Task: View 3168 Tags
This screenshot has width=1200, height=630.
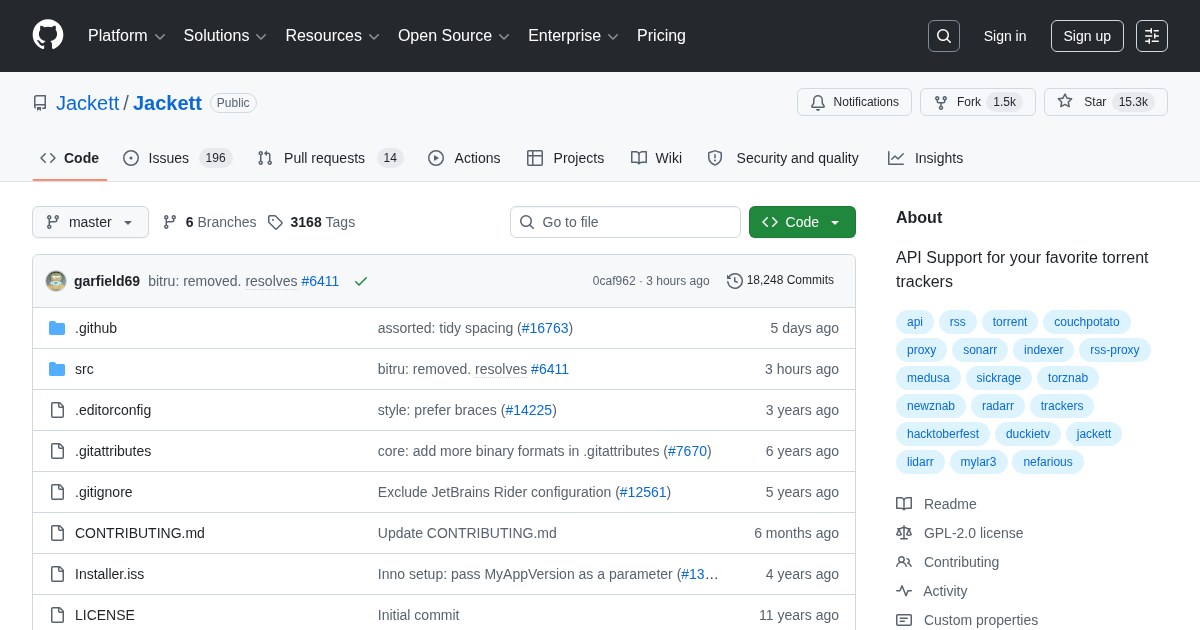Action: coord(311,222)
